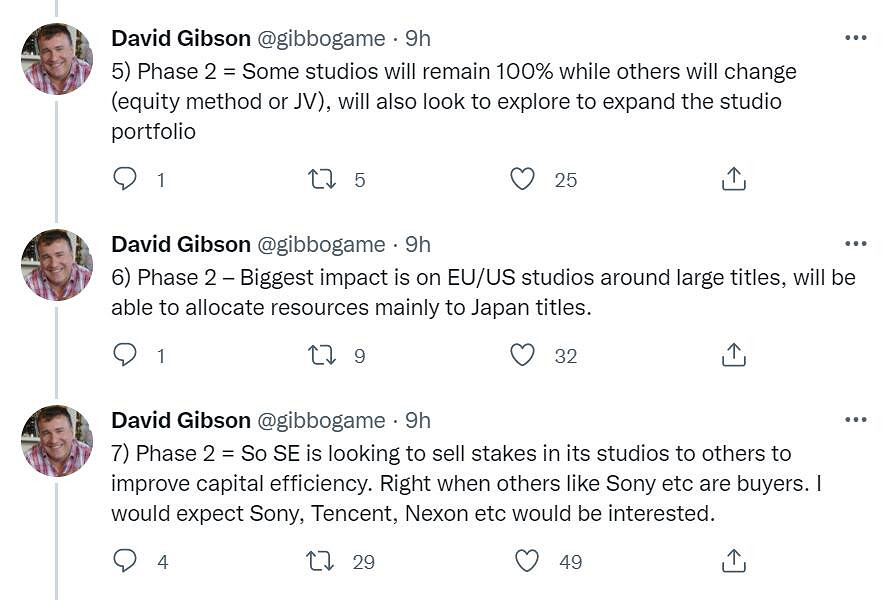
Task: Open more options for the first tweet
Action: (x=855, y=38)
